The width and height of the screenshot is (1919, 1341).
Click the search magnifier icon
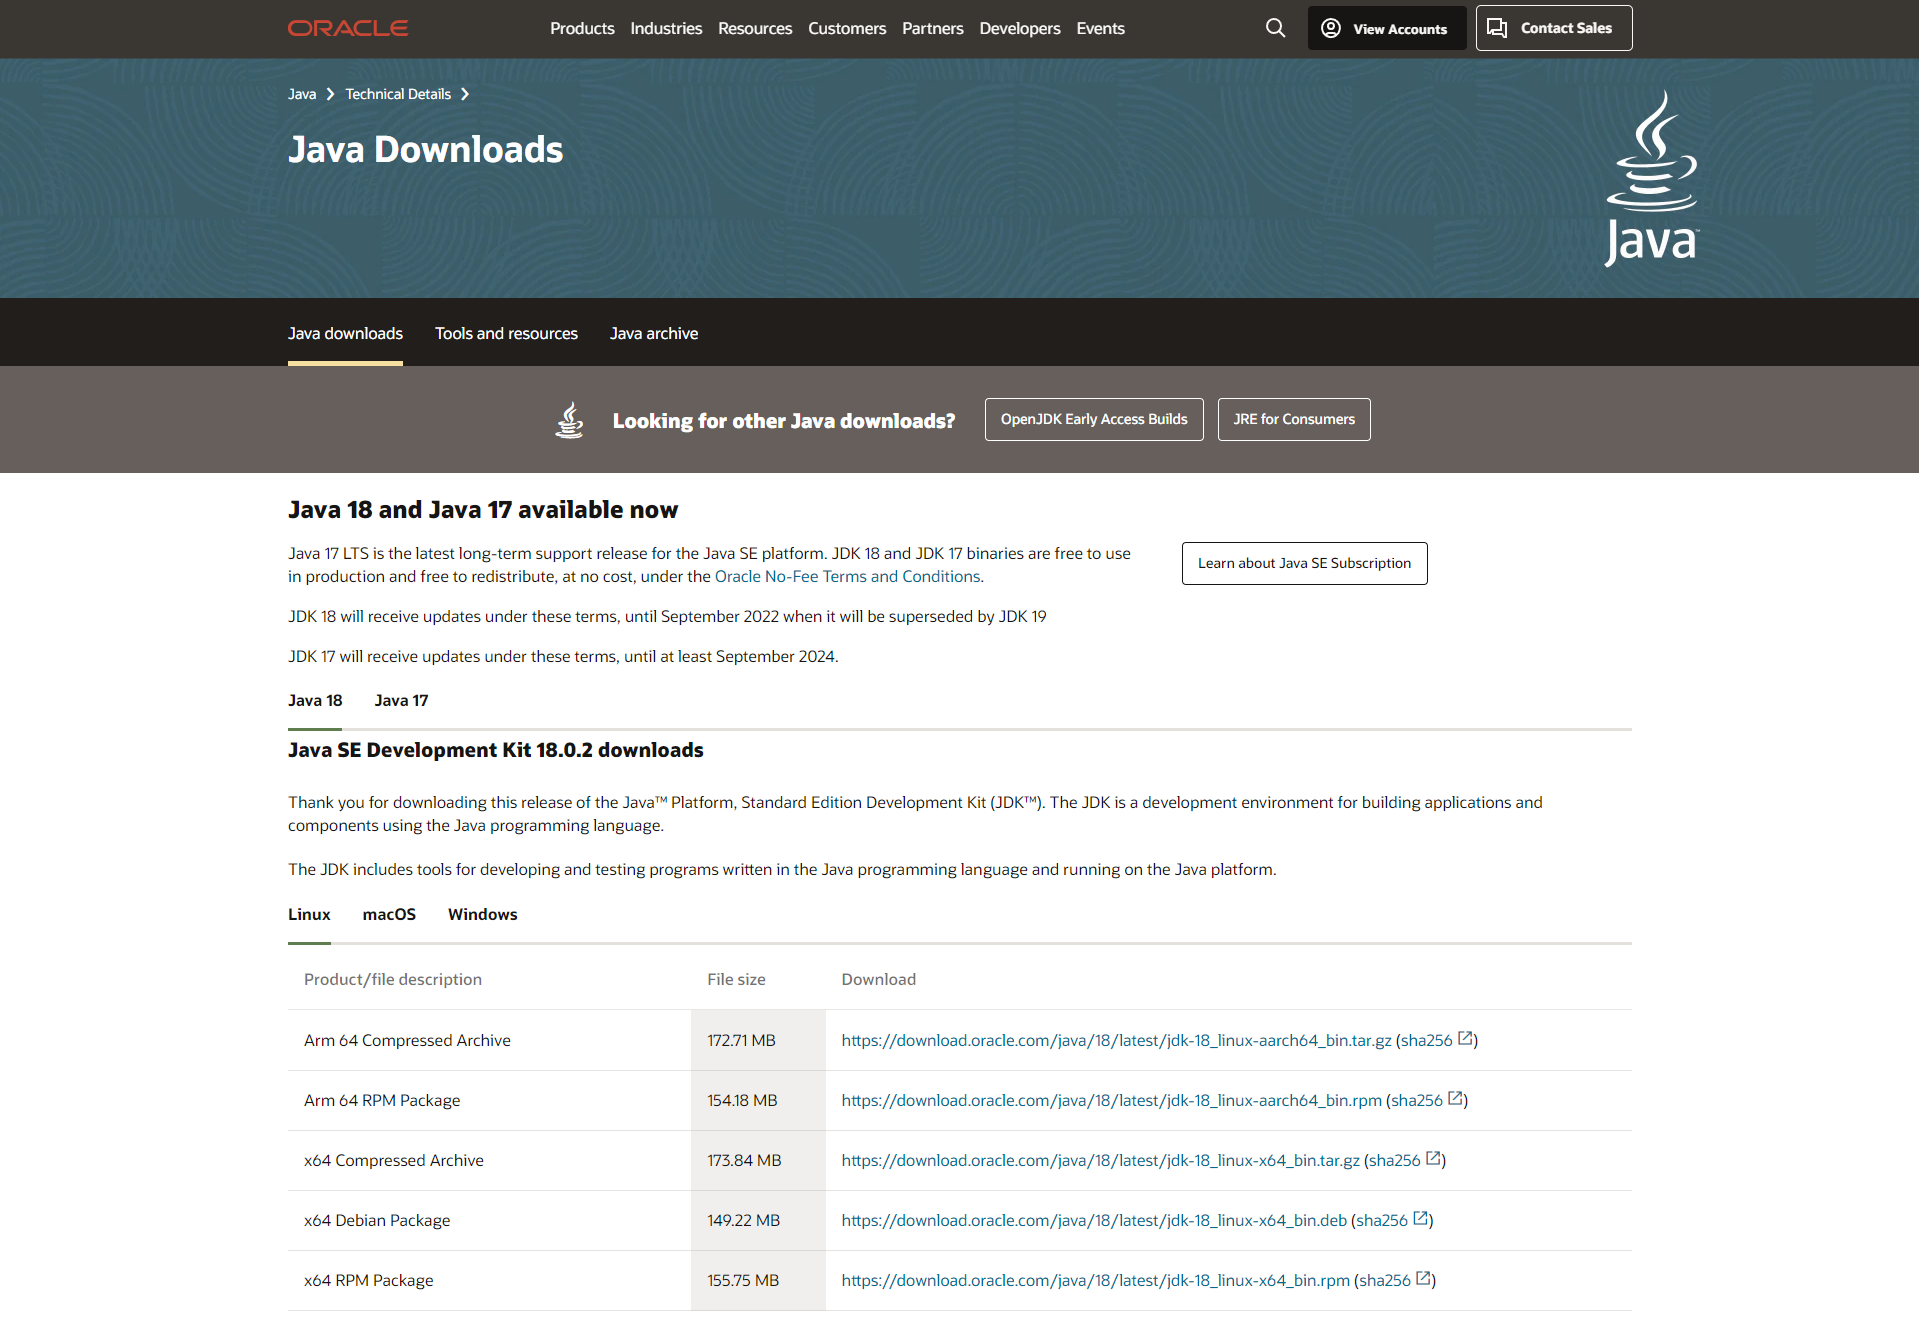(x=1275, y=28)
